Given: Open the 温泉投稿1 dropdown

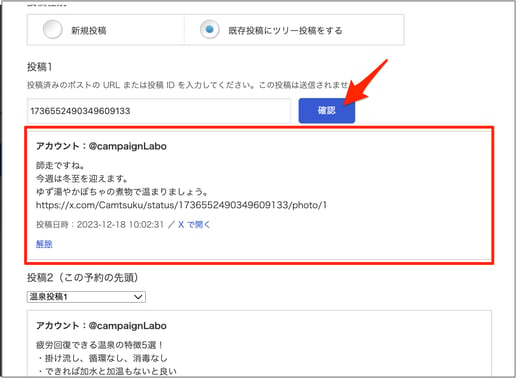Looking at the screenshot, I should click(86, 297).
